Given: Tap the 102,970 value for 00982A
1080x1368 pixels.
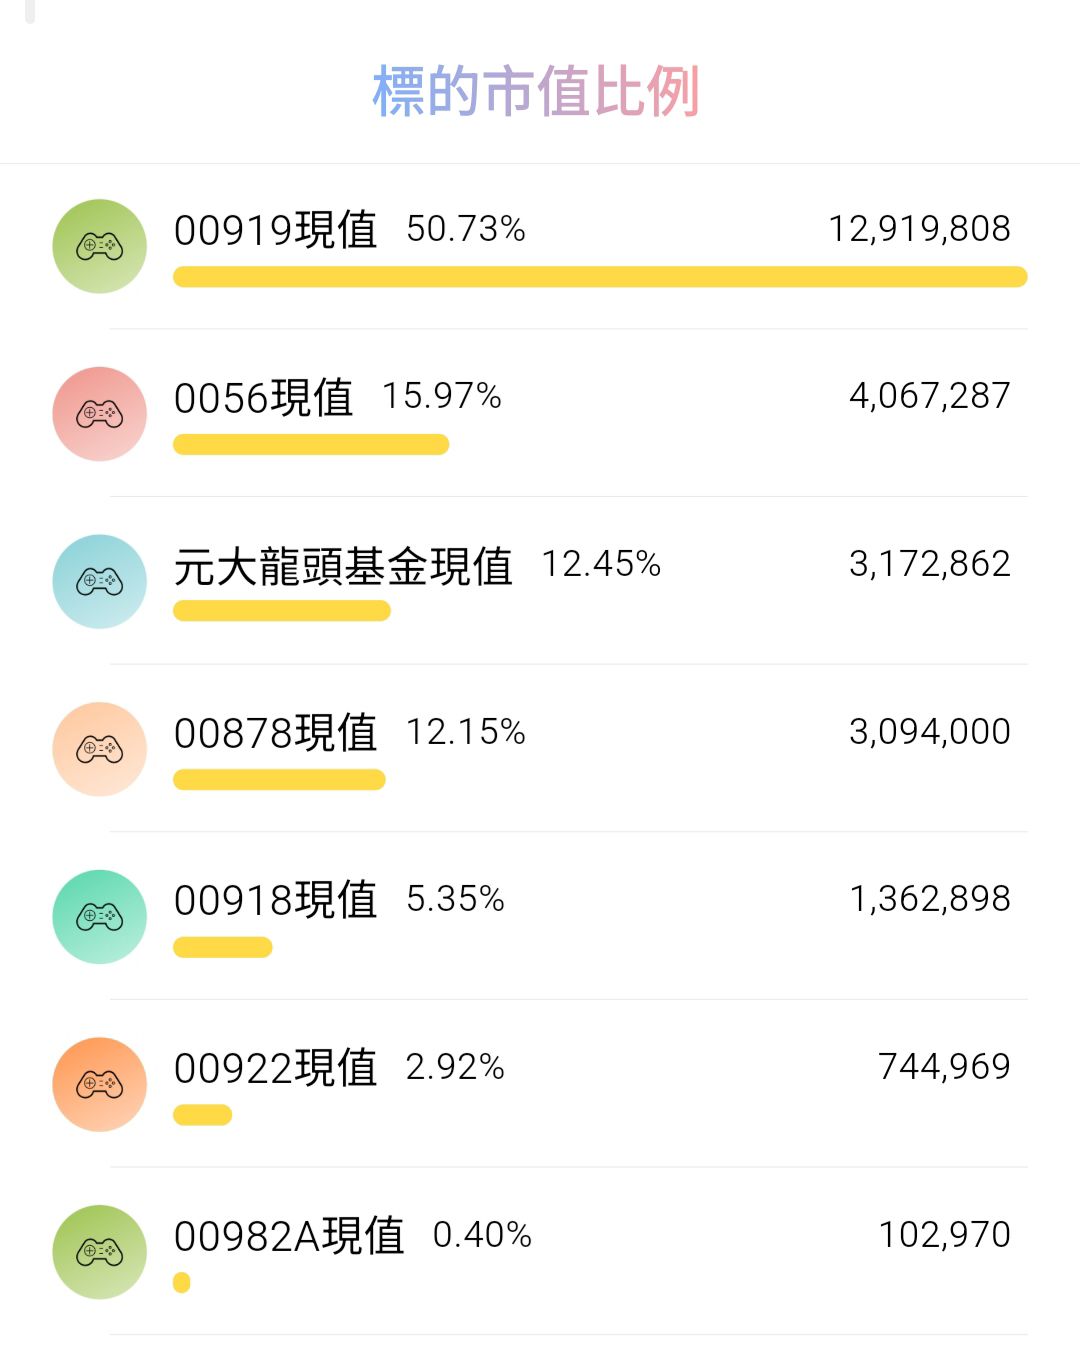Looking at the screenshot, I should click(944, 1235).
